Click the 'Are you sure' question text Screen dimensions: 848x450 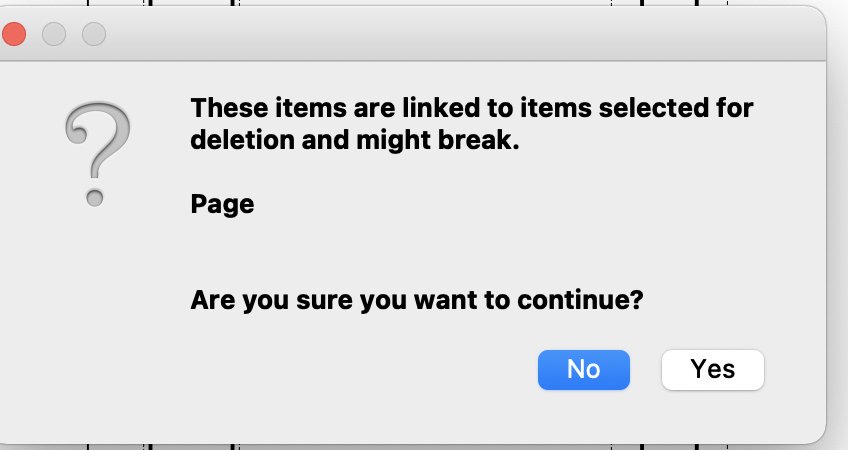tap(416, 299)
